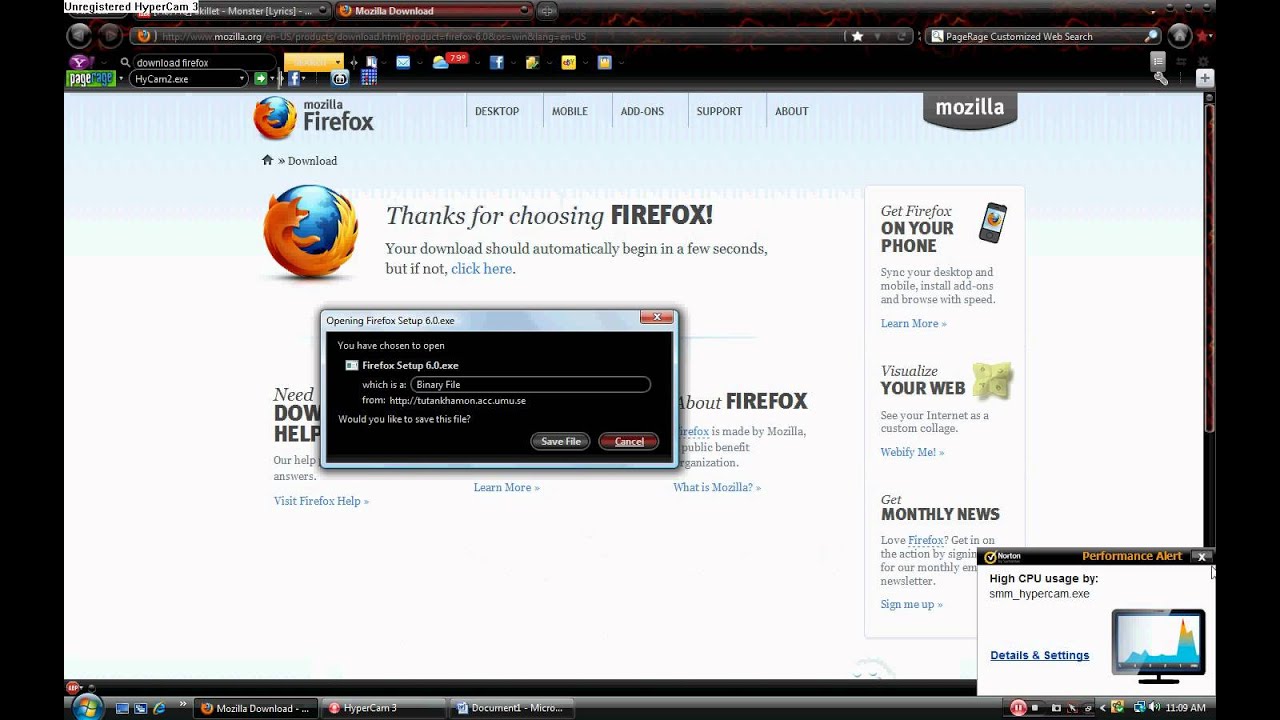Open the MOBILE navigation menu

coord(570,111)
